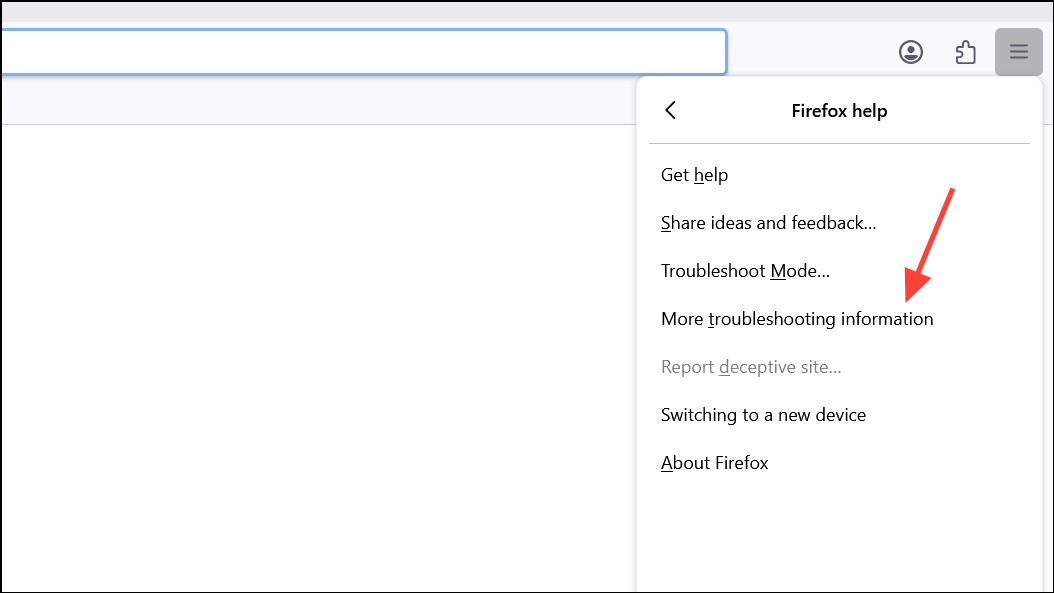This screenshot has width=1054, height=593.
Task: Click the greyed-out Report deceptive site… entry
Action: (751, 367)
